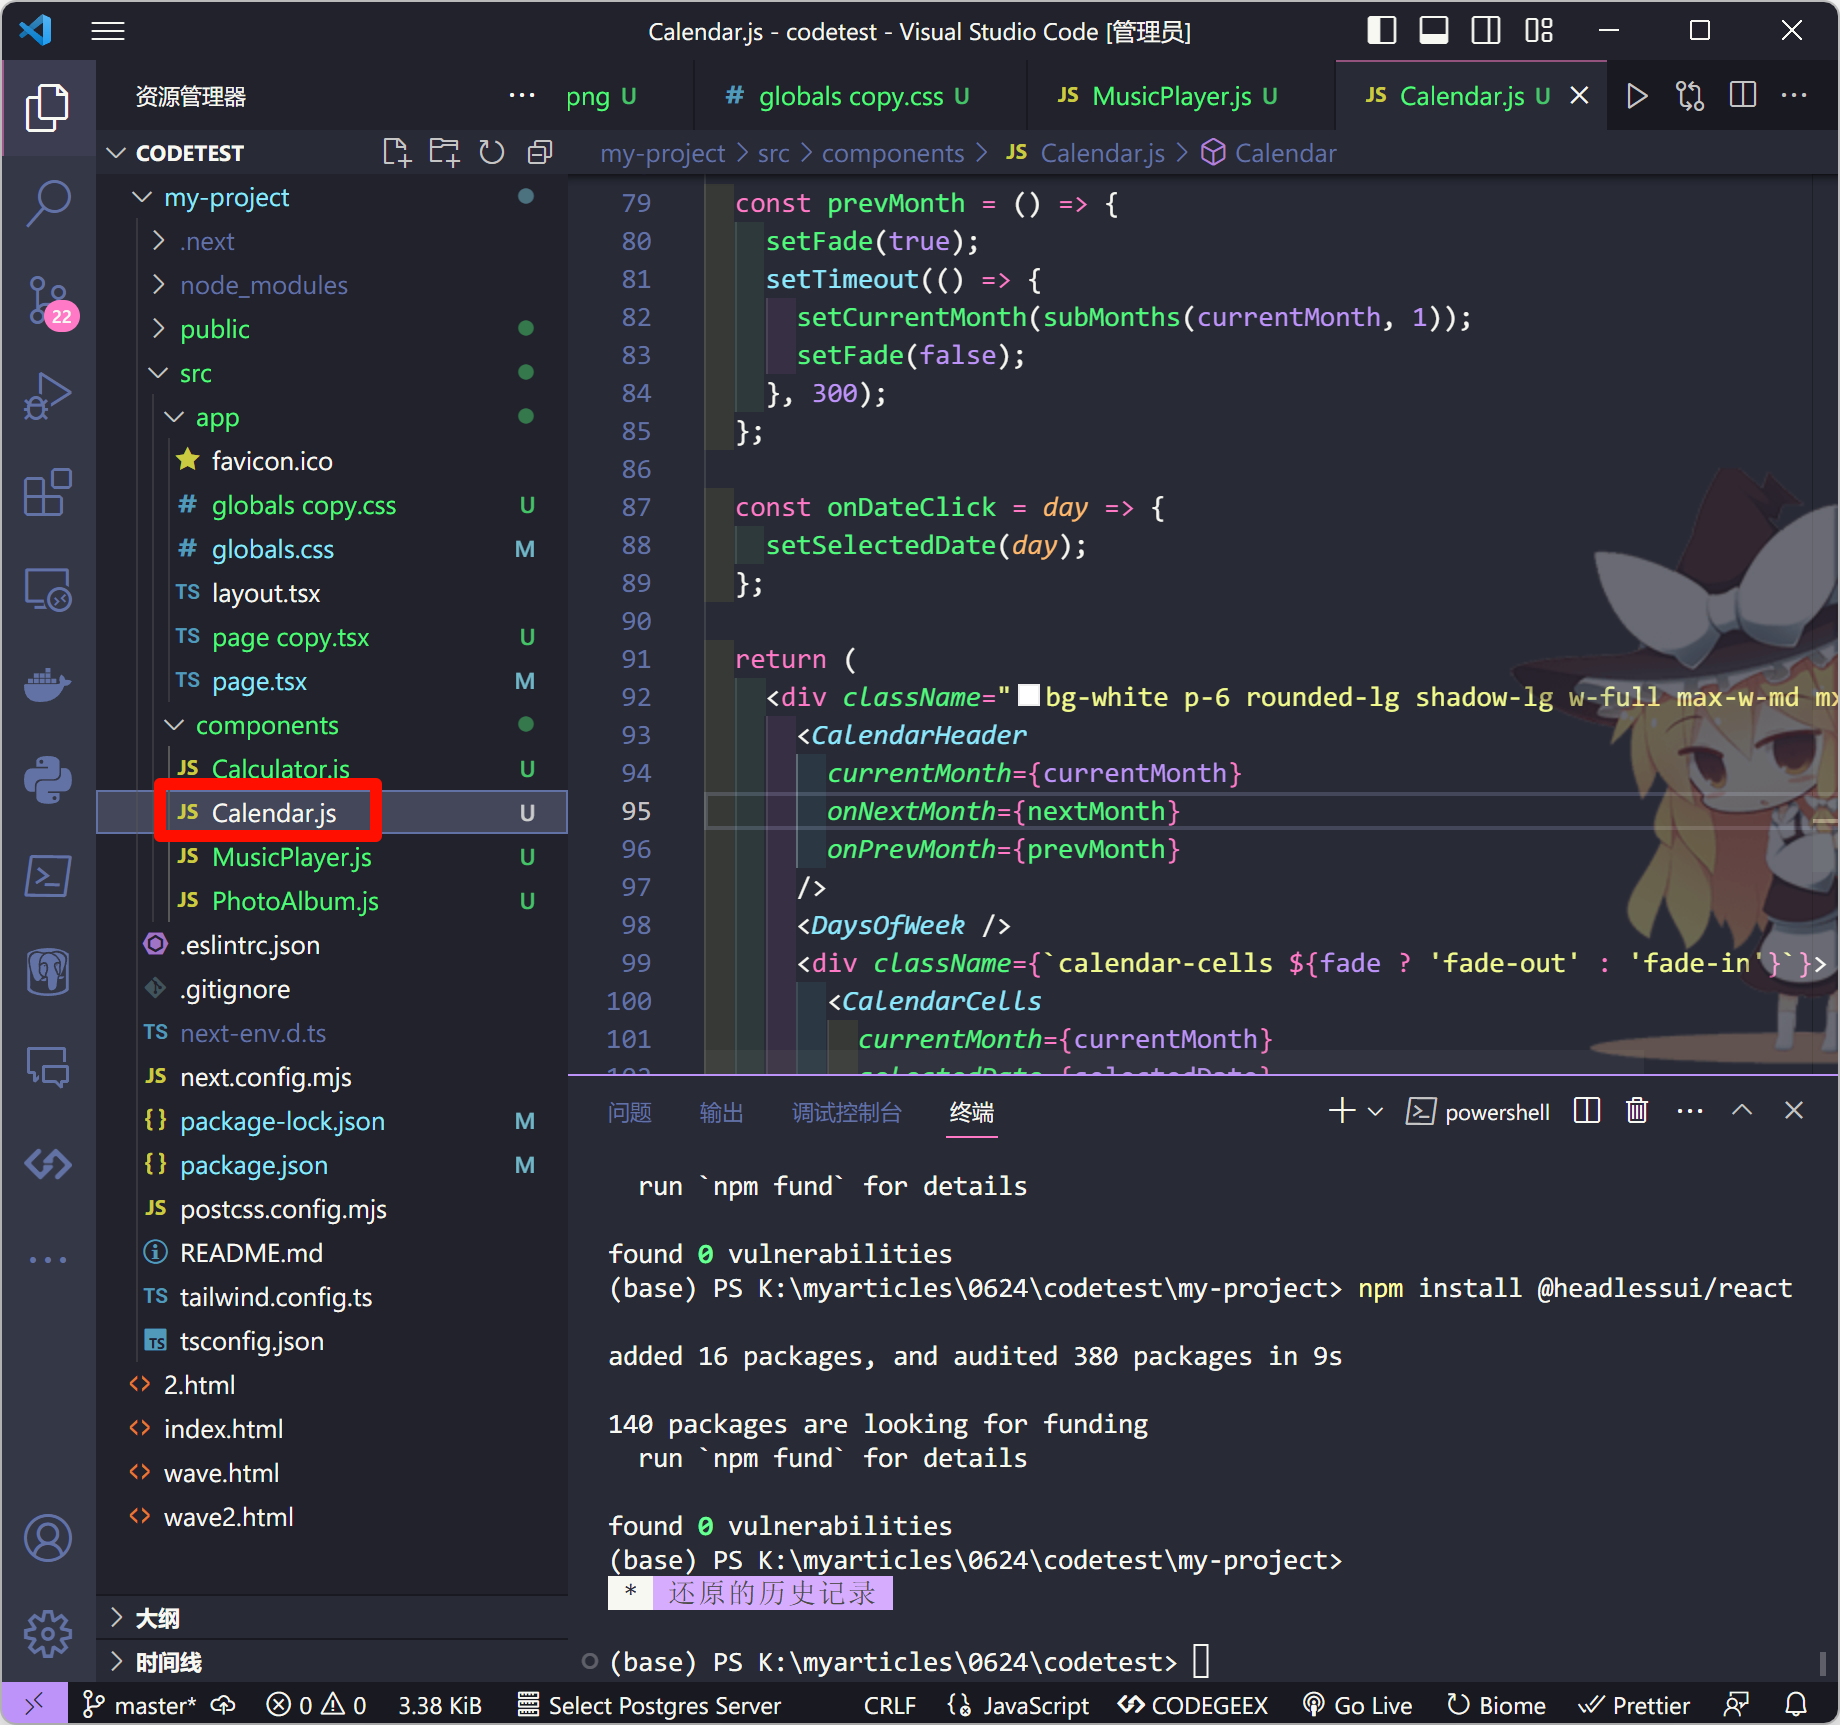Viewport: 1840px width, 1725px height.
Task: Open Explorer more actions ellipsis
Action: coord(522,96)
